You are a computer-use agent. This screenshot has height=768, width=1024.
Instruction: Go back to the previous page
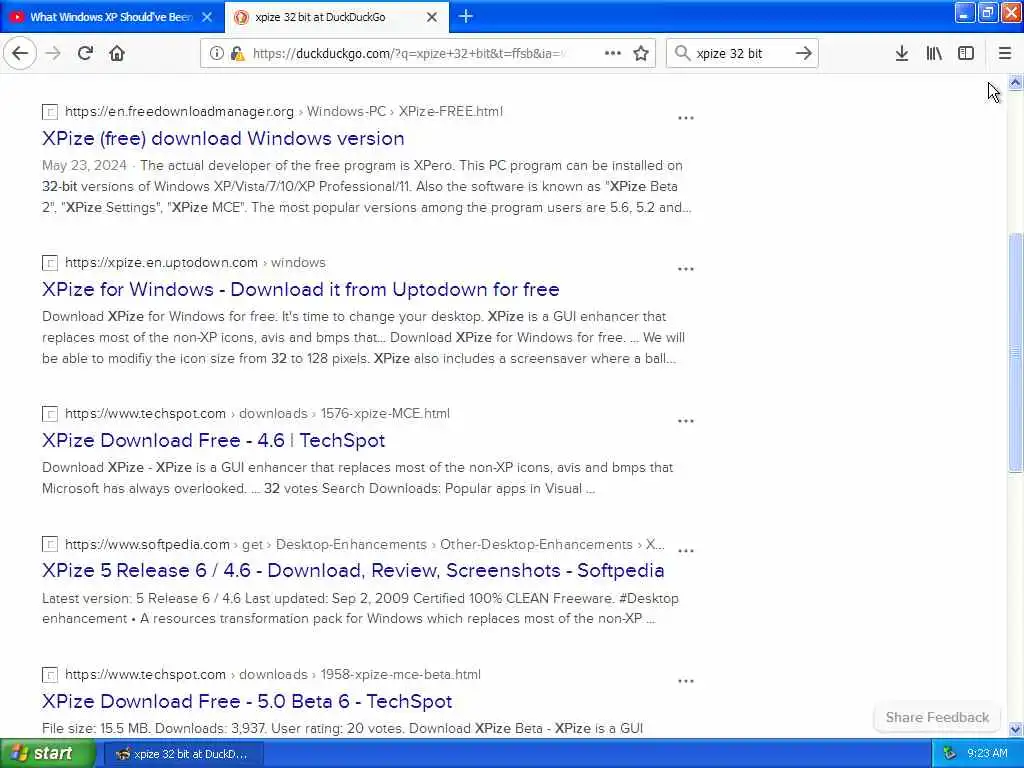point(20,53)
